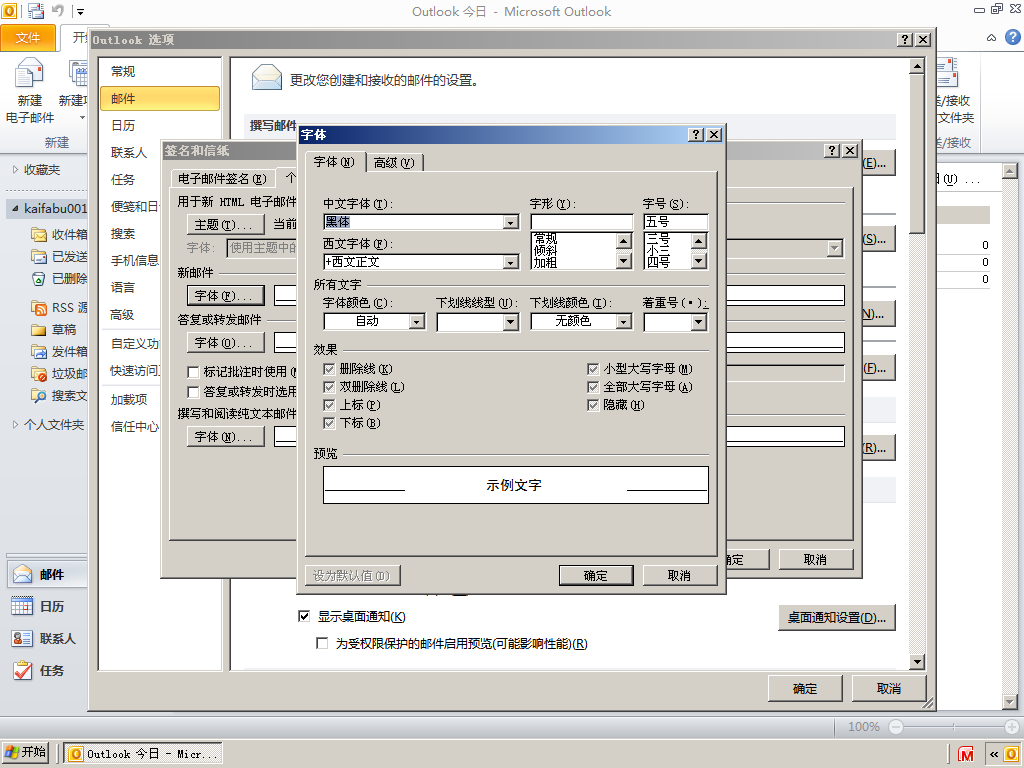Open the Junk mail folder icon
This screenshot has height=768, width=1024.
coord(39,374)
